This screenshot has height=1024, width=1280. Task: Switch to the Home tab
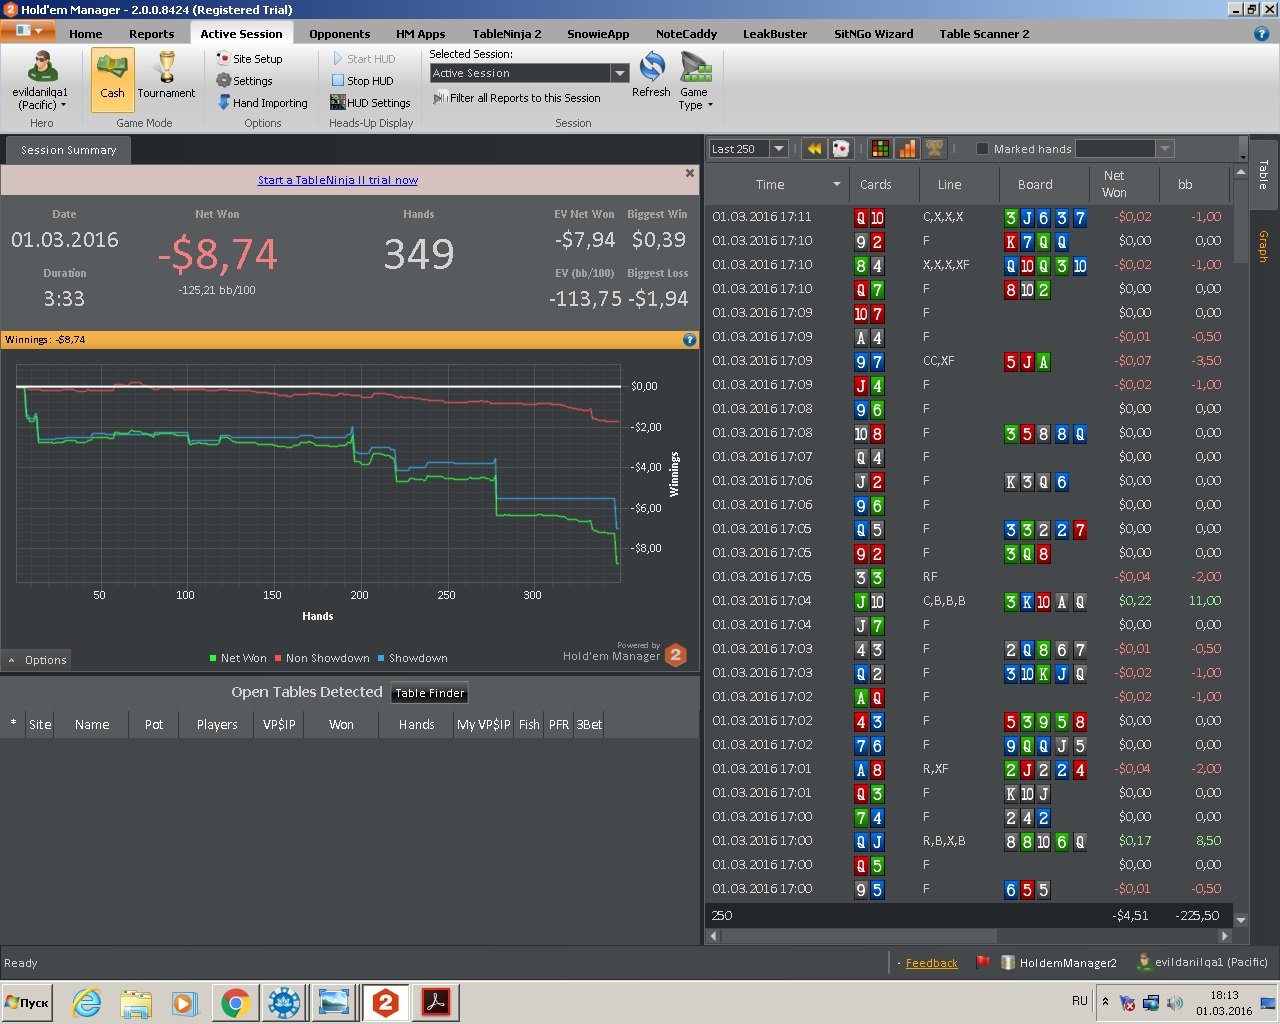point(86,34)
